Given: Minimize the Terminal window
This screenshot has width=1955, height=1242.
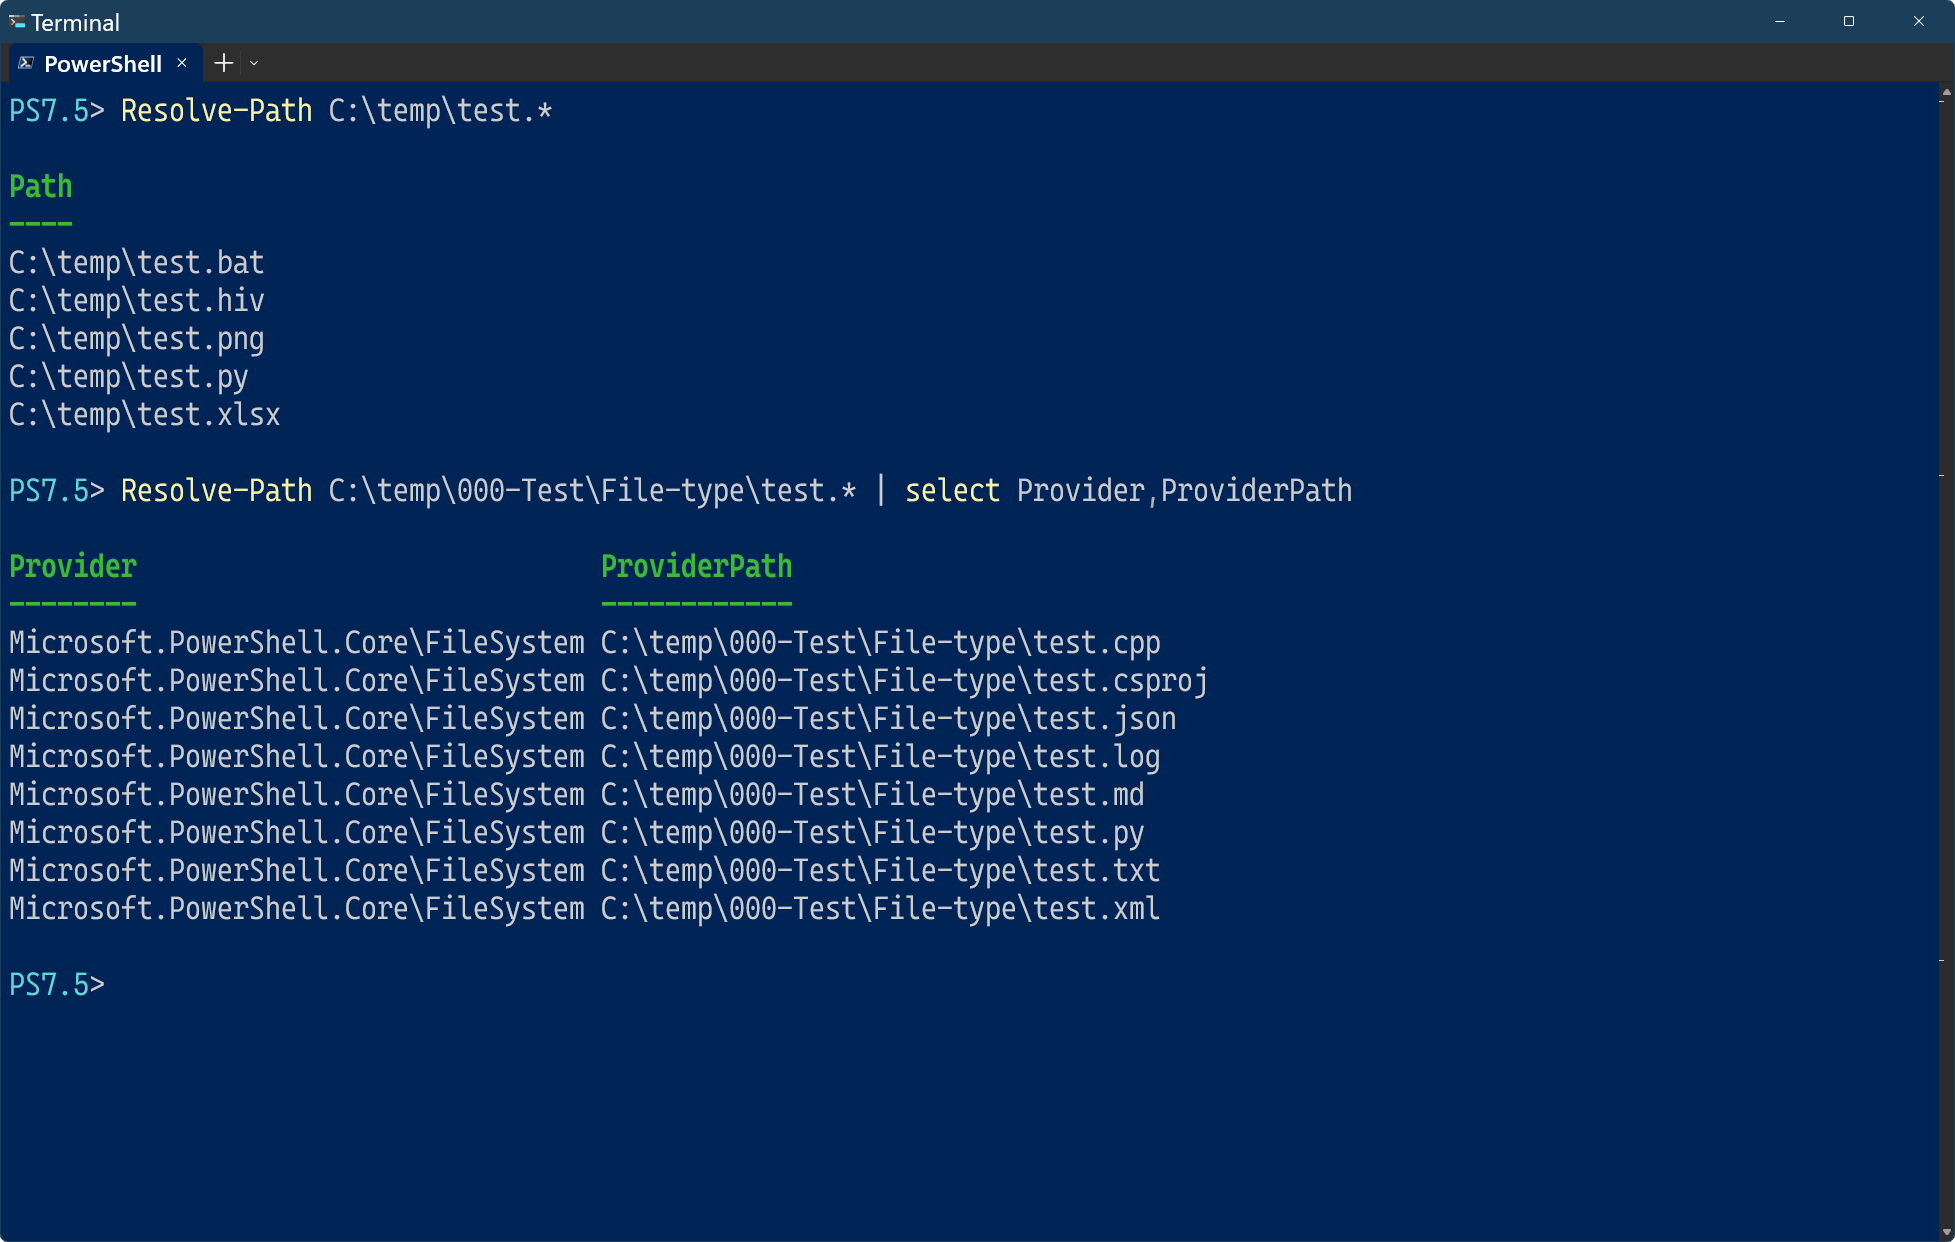Looking at the screenshot, I should tap(1780, 21).
